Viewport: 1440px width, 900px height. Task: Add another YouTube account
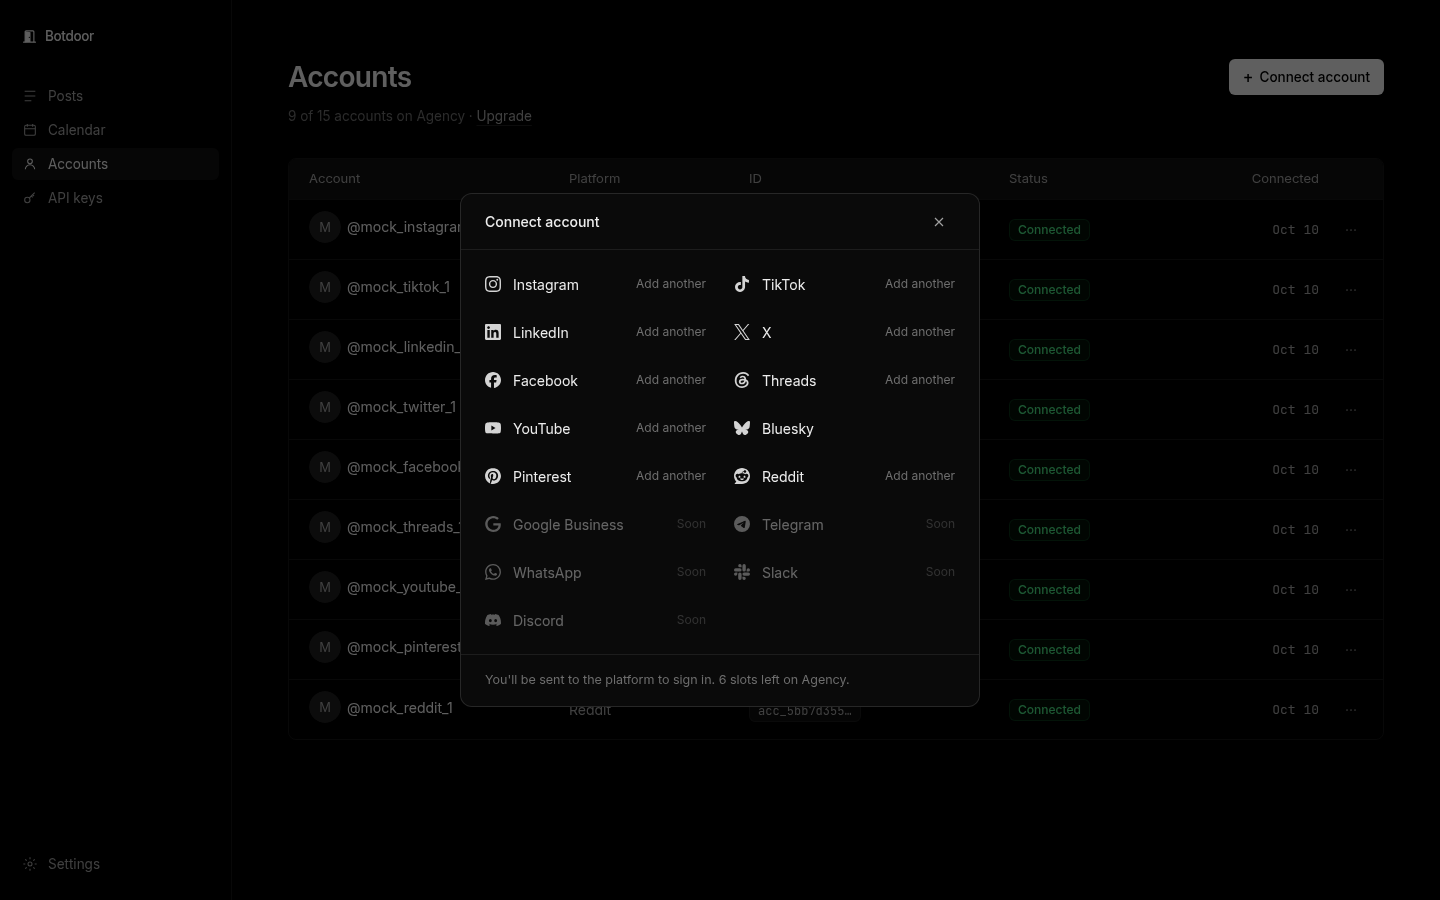point(671,428)
